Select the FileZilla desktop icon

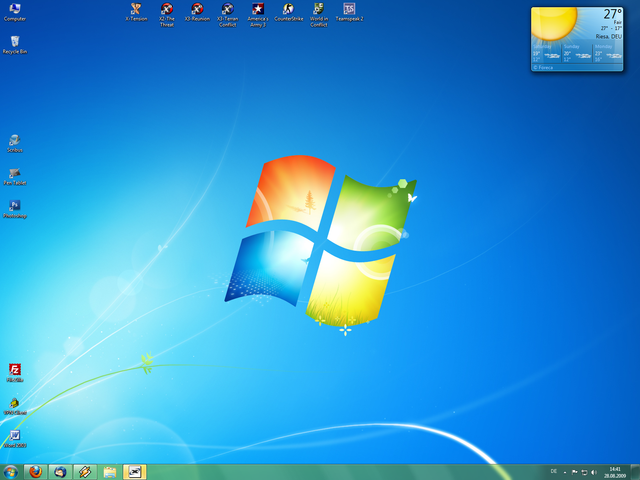(x=14, y=371)
